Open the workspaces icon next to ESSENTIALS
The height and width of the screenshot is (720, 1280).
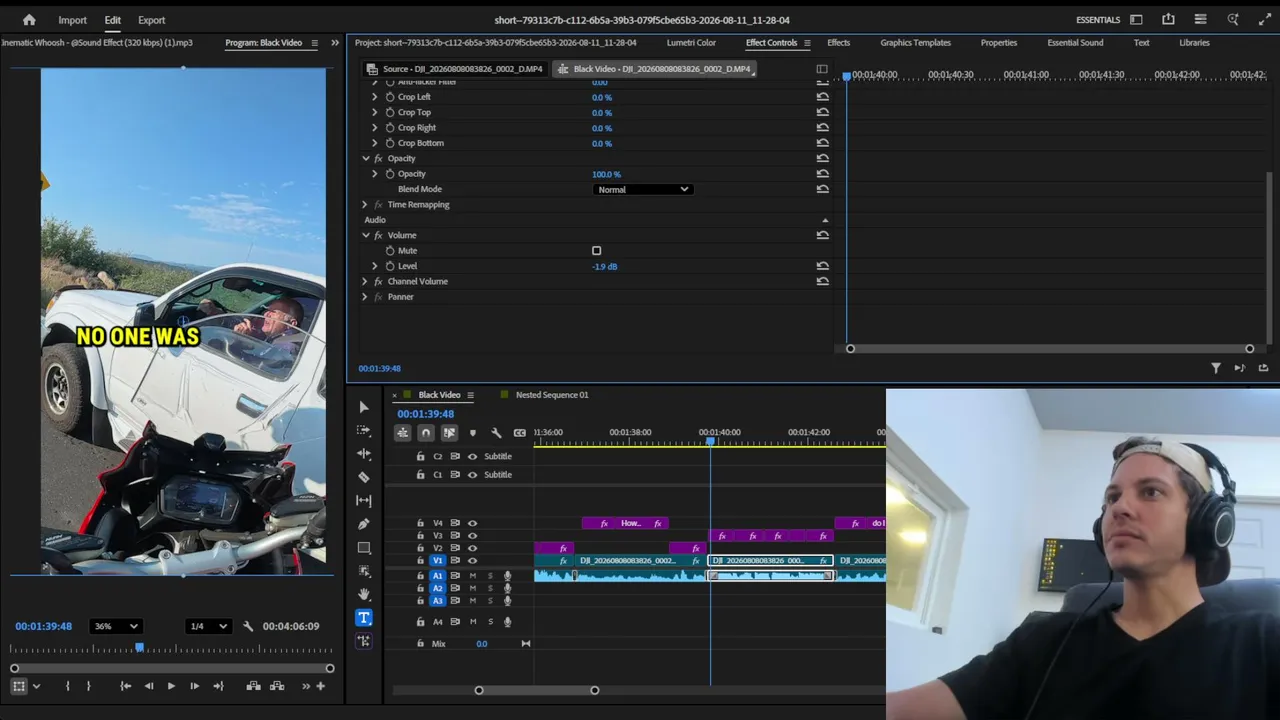point(1136,20)
